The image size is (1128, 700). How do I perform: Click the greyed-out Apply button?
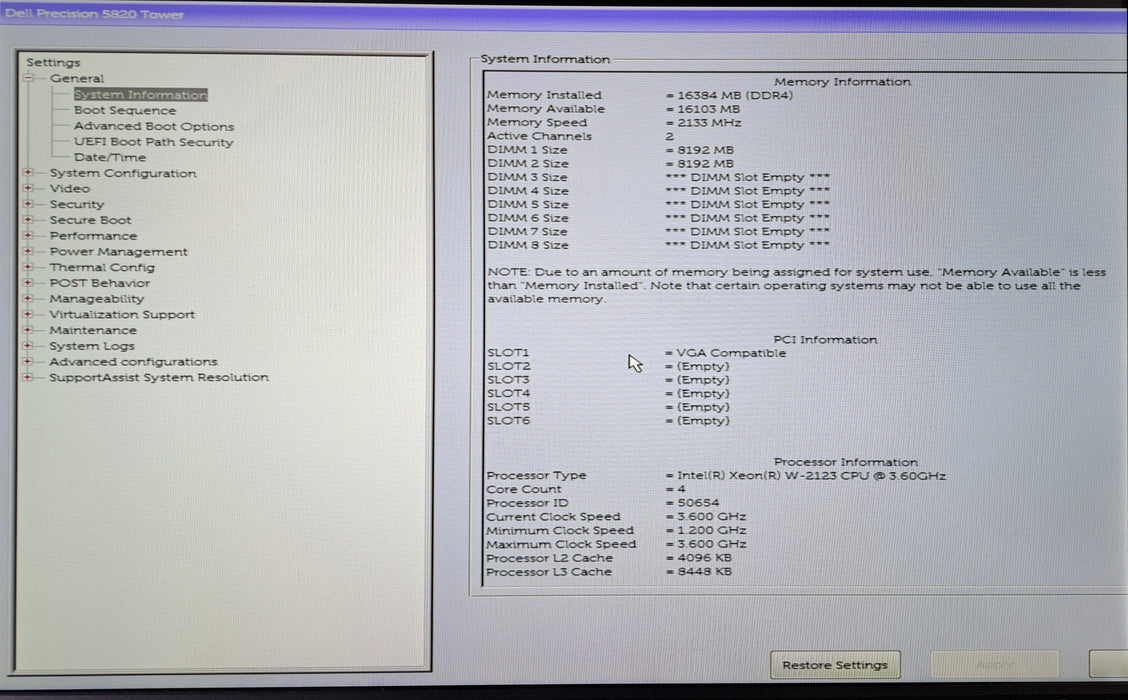click(x=995, y=665)
